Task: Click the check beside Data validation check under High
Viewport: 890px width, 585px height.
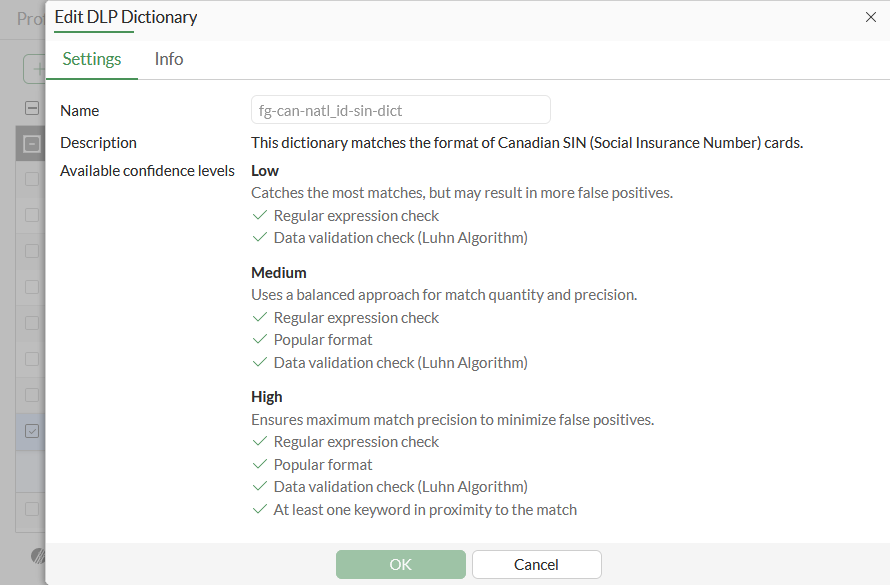Action: [x=259, y=486]
